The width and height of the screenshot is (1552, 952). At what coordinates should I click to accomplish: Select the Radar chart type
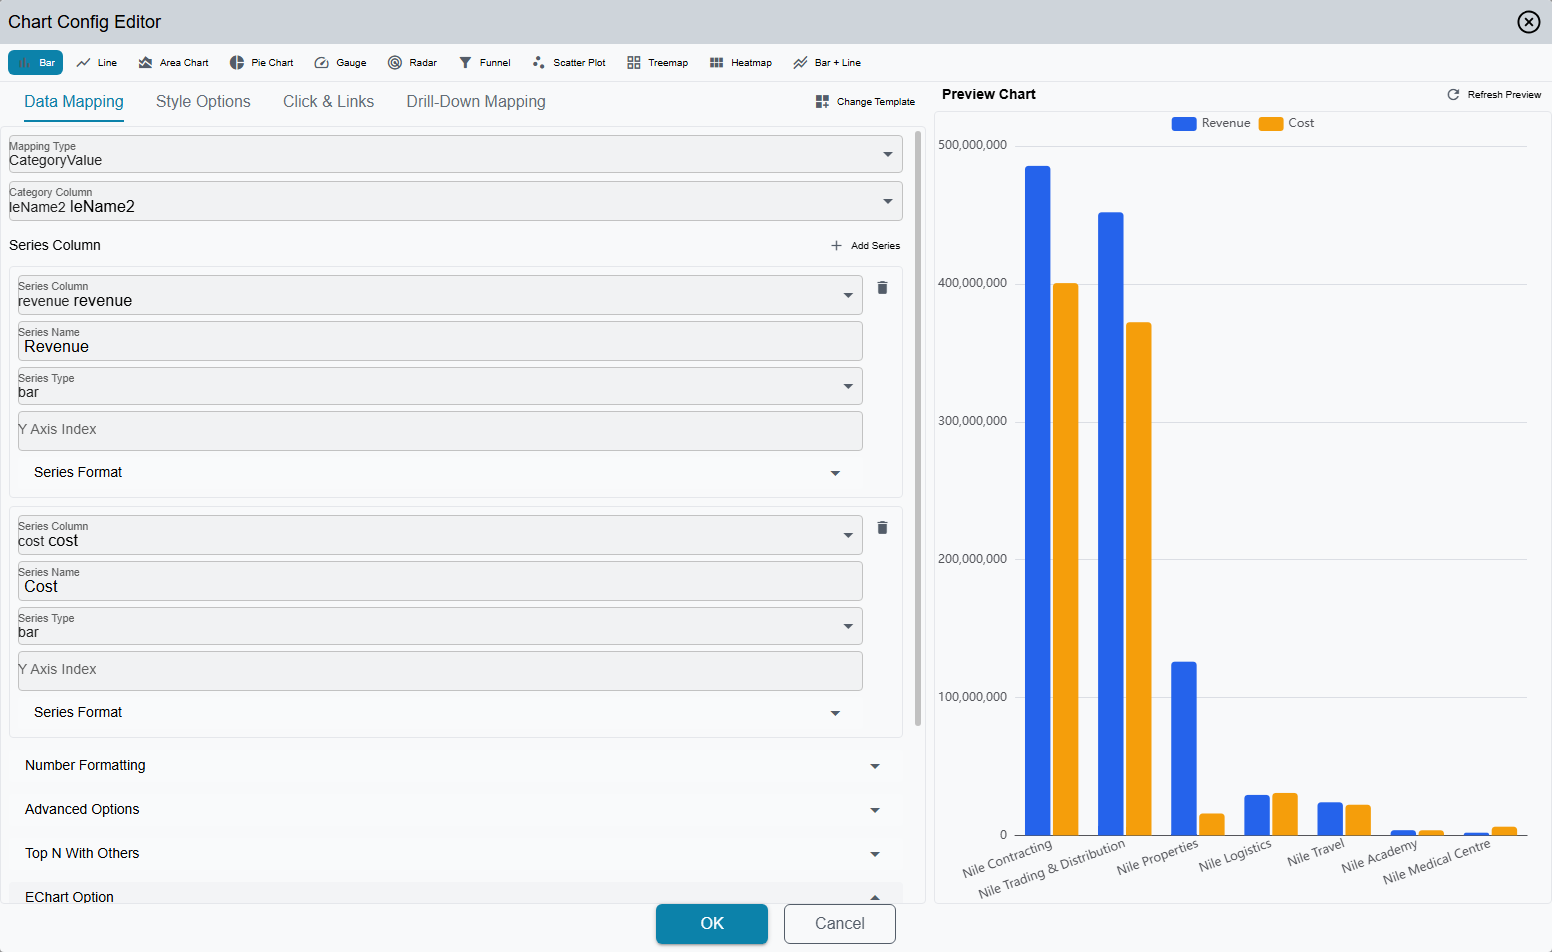click(412, 63)
